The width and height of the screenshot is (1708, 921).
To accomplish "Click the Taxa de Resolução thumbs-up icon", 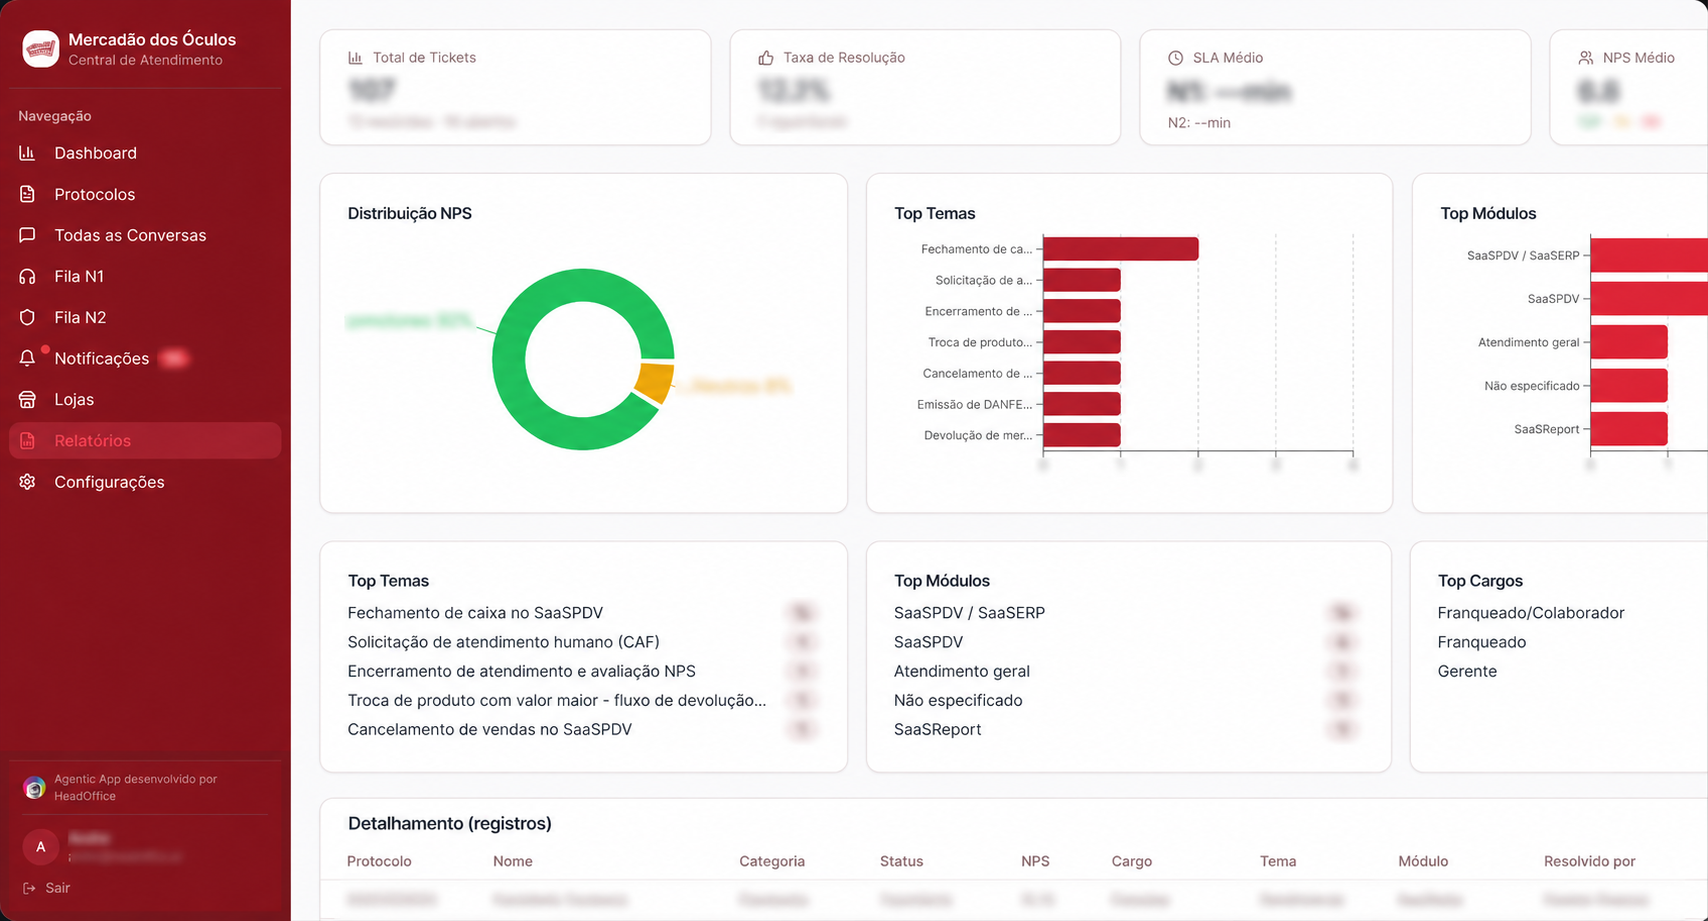I will [x=766, y=58].
